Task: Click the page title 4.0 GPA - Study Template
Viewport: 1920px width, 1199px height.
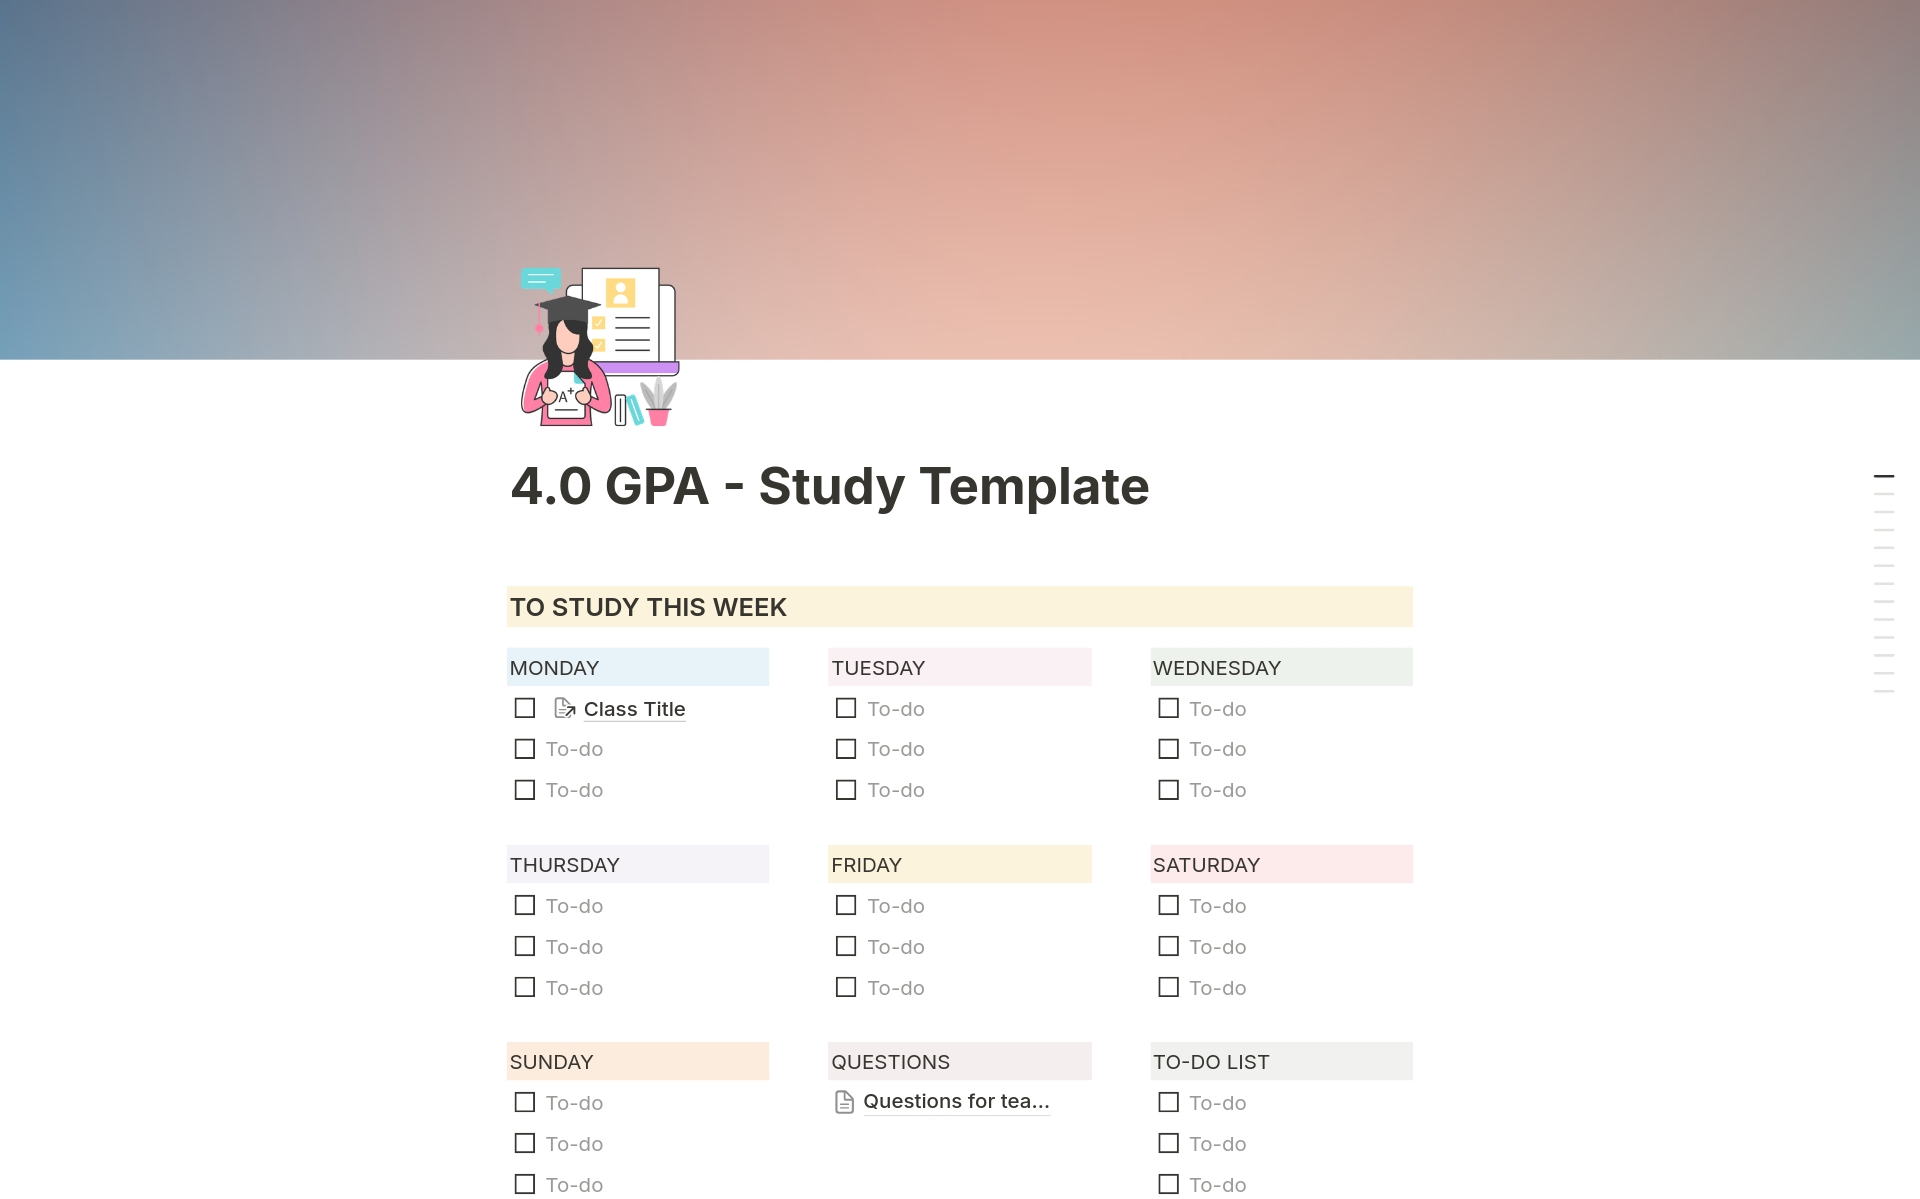Action: (829, 485)
